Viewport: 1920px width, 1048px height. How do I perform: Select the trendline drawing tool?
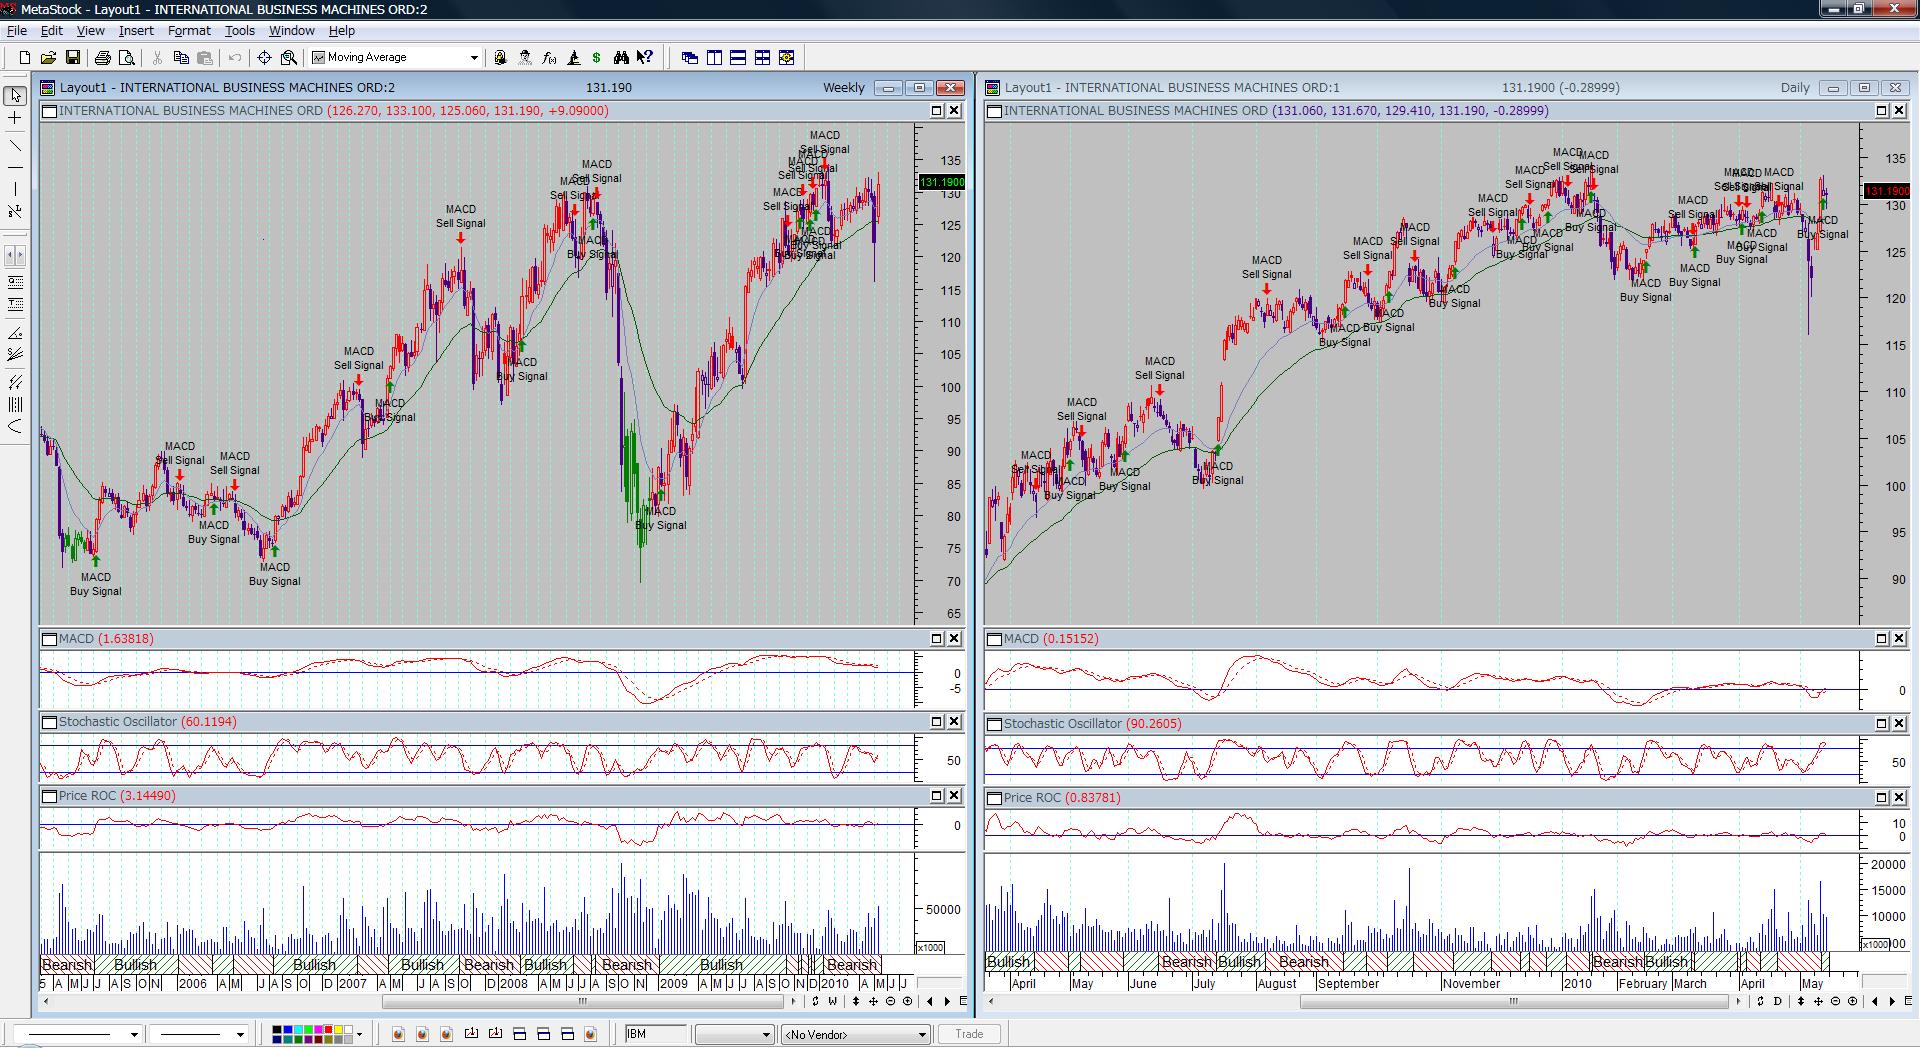click(x=15, y=145)
